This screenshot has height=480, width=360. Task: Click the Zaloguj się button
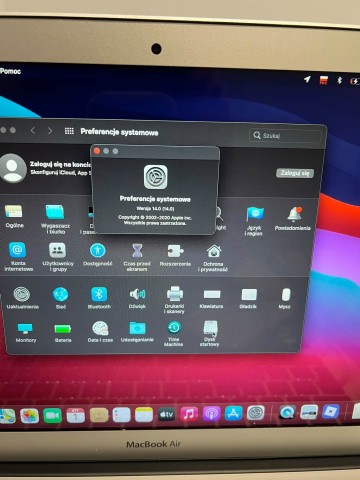[x=295, y=173]
